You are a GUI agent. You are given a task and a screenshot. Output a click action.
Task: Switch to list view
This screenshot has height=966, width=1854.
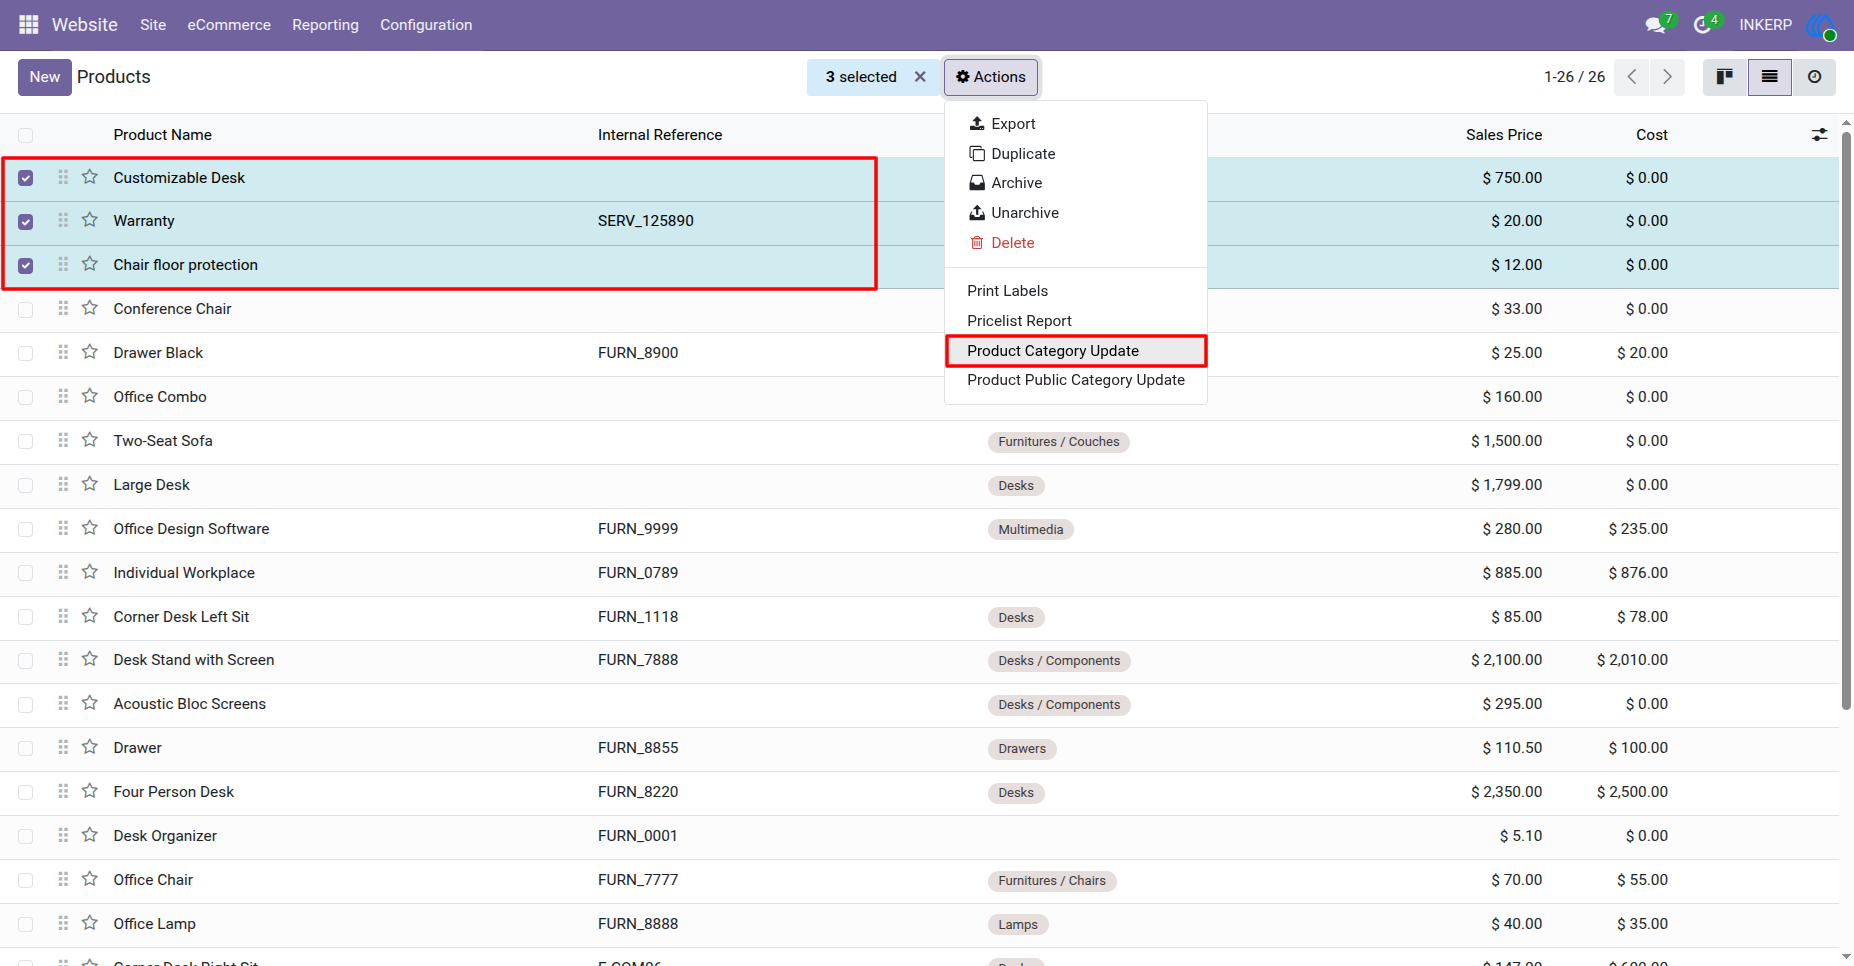[1770, 77]
